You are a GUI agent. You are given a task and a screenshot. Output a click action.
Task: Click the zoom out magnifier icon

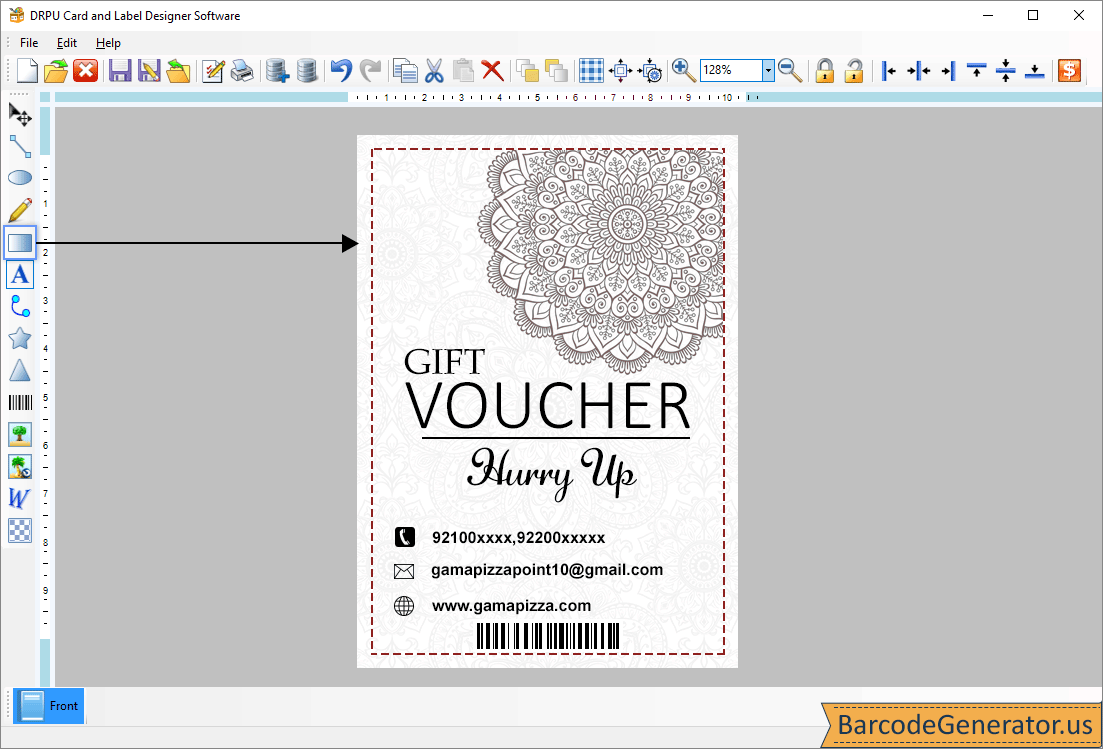(x=791, y=70)
